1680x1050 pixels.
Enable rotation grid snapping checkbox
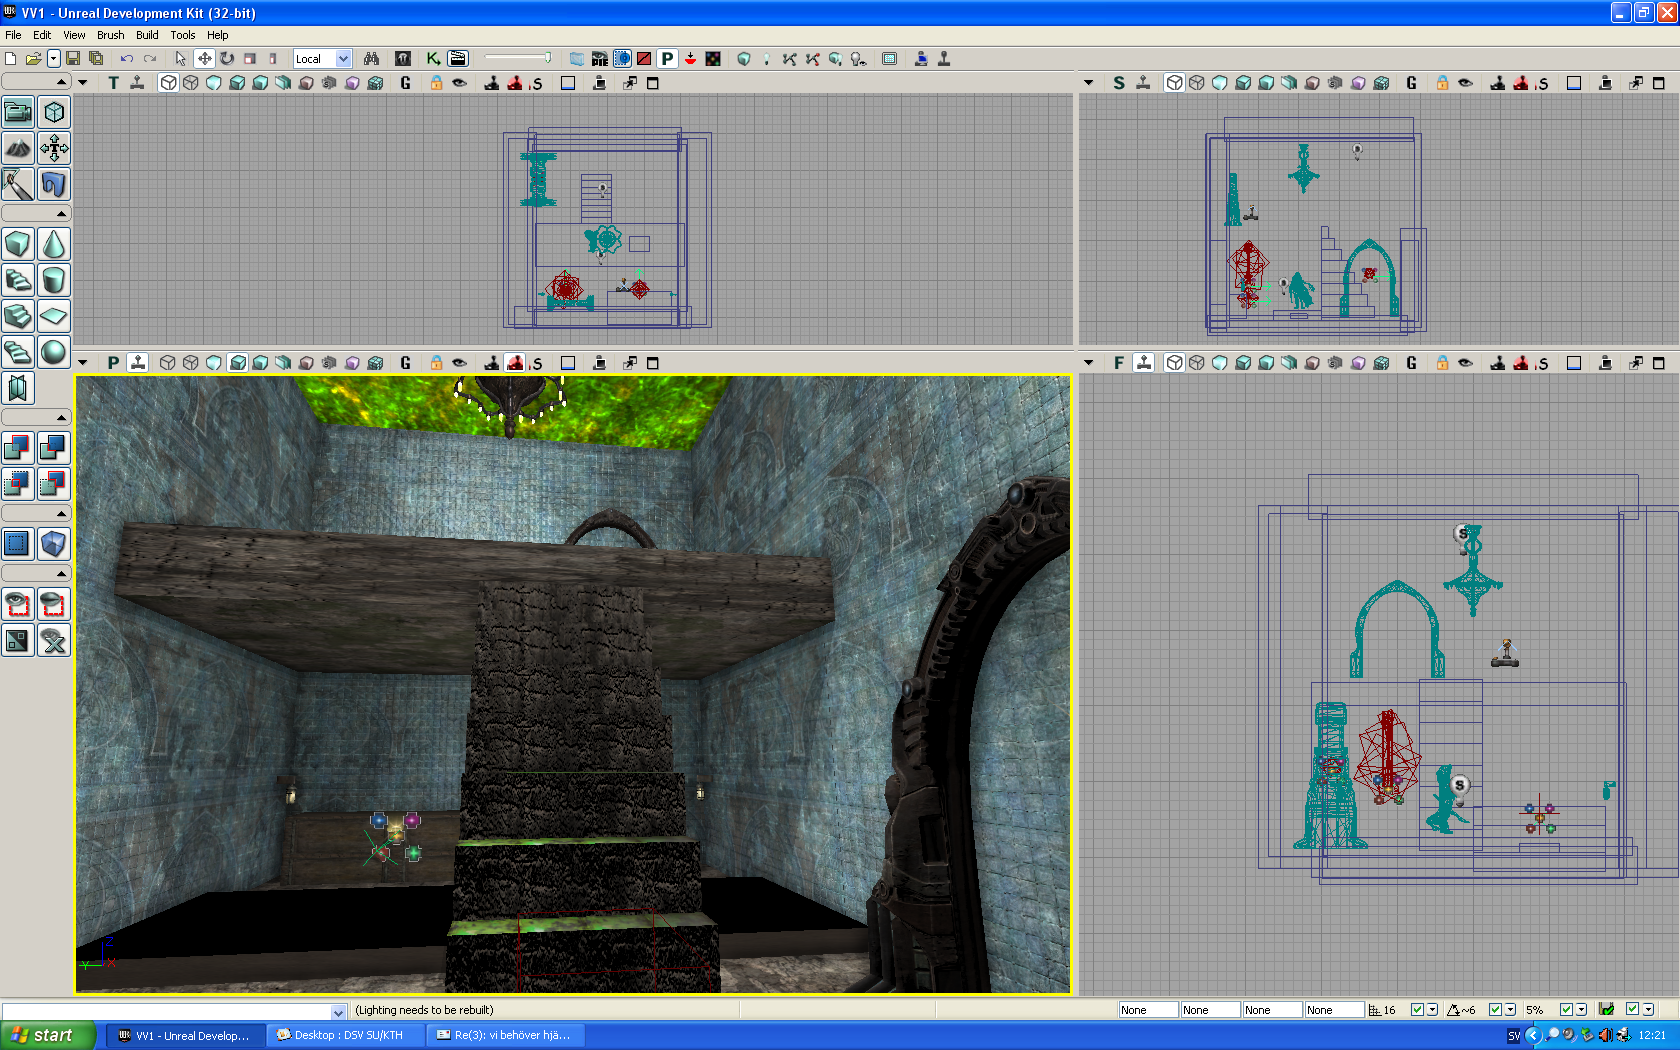[x=1495, y=1010]
